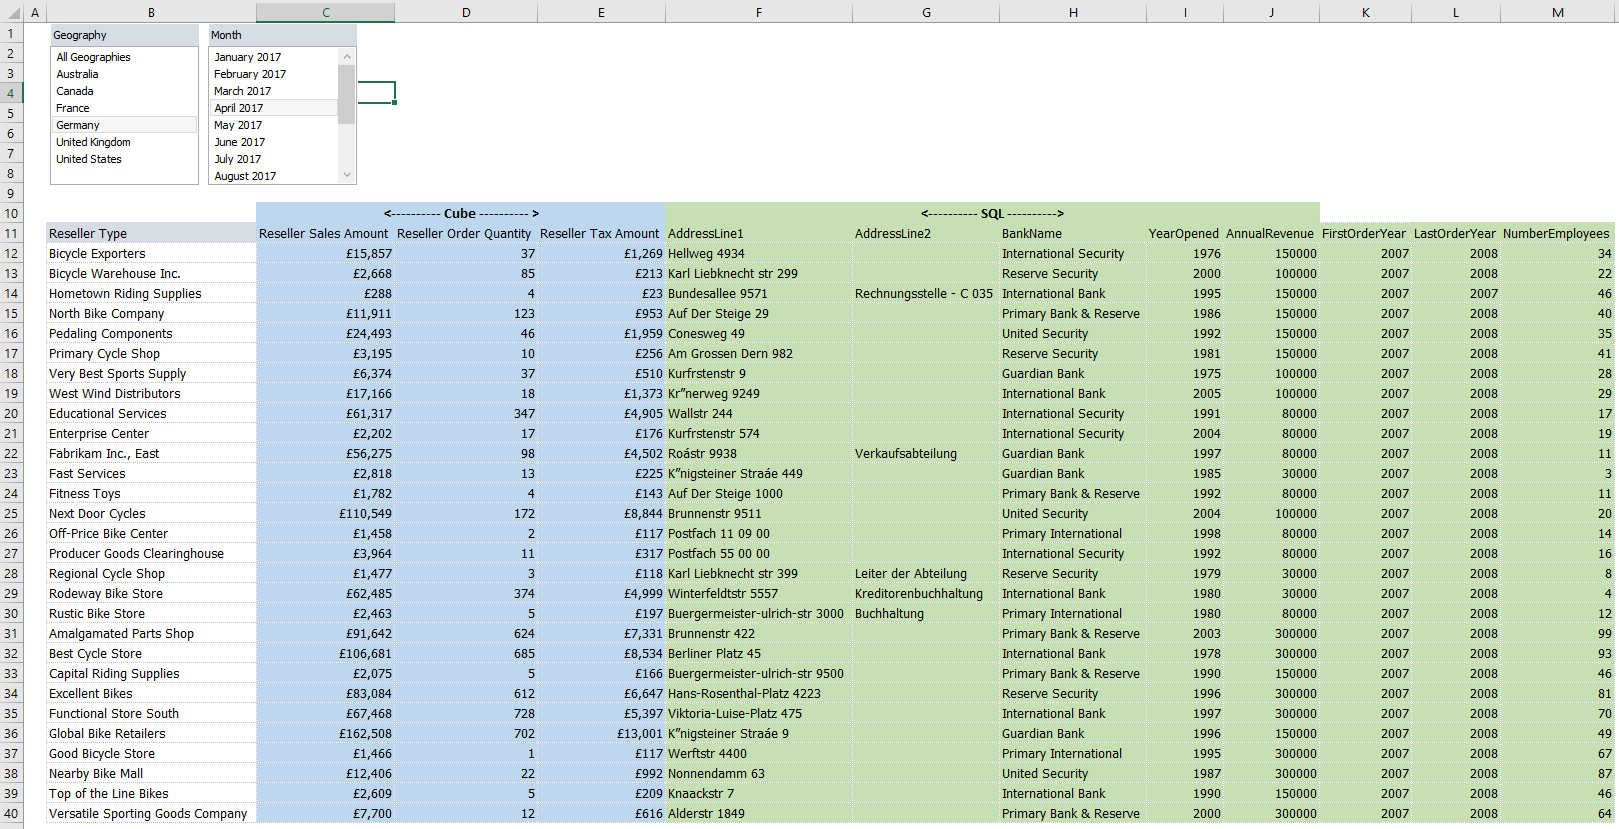Click the Month slicer scrollbar thumb
The image size is (1619, 829).
tap(346, 94)
